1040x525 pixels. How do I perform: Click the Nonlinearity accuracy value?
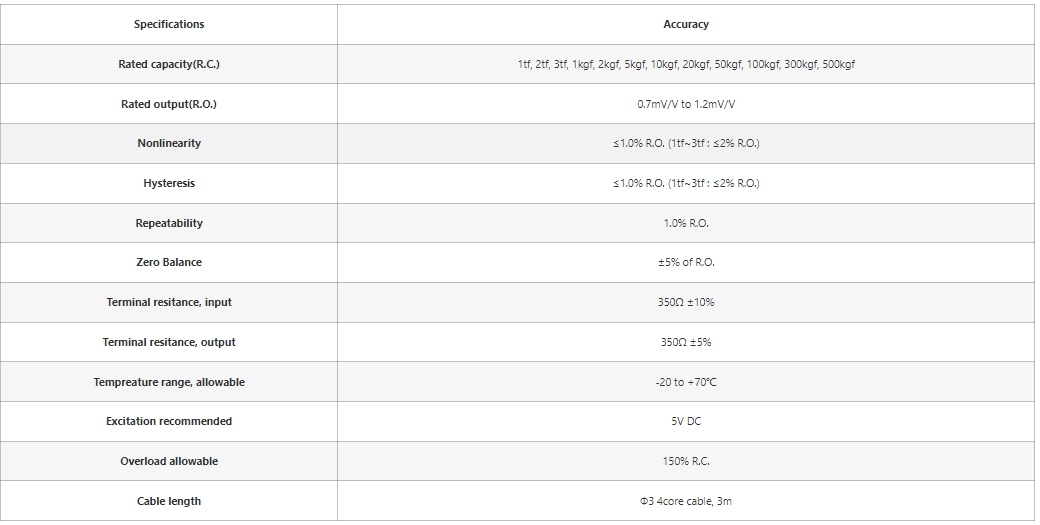pos(686,143)
